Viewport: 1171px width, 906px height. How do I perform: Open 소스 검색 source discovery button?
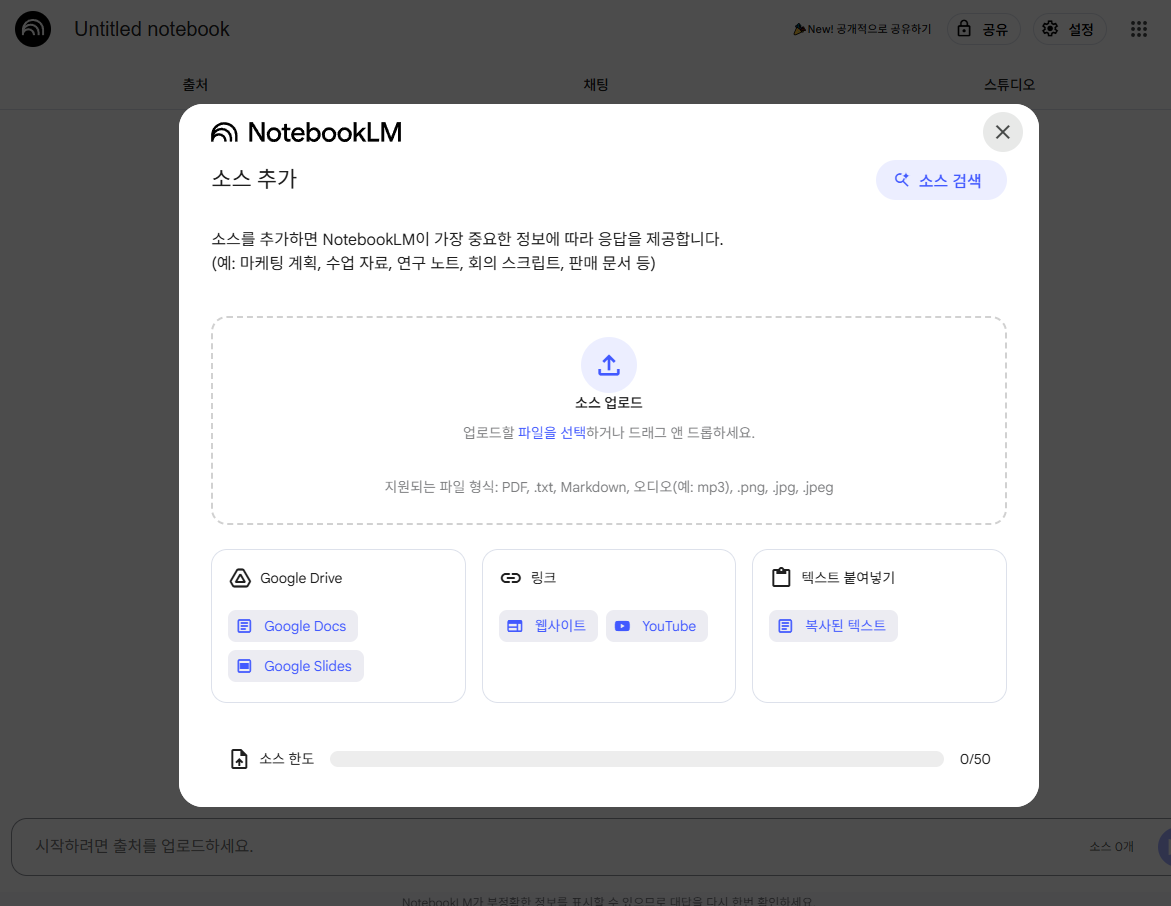[941, 180]
